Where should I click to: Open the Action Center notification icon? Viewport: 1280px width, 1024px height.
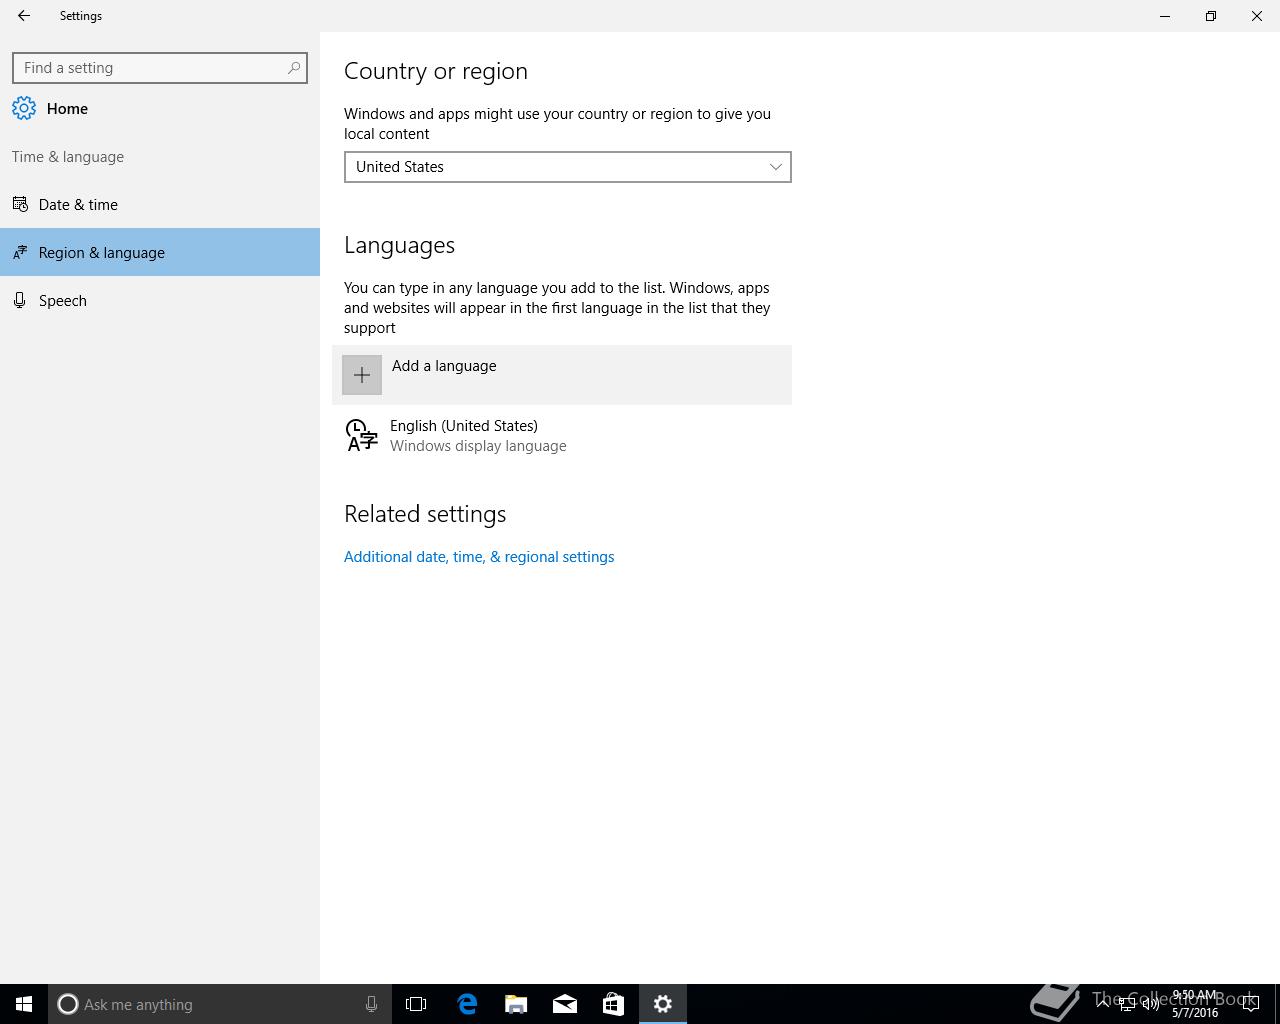point(1250,1004)
